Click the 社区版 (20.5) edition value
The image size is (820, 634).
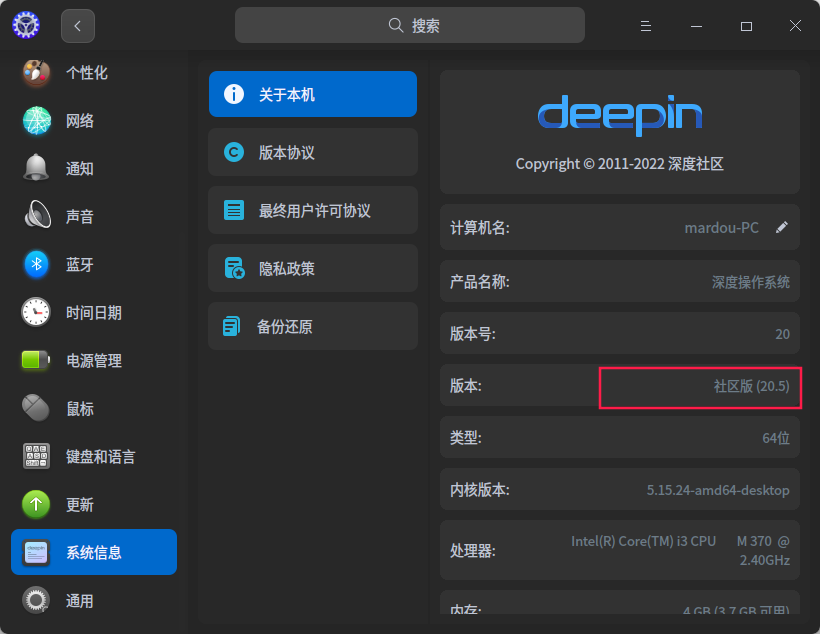click(751, 386)
